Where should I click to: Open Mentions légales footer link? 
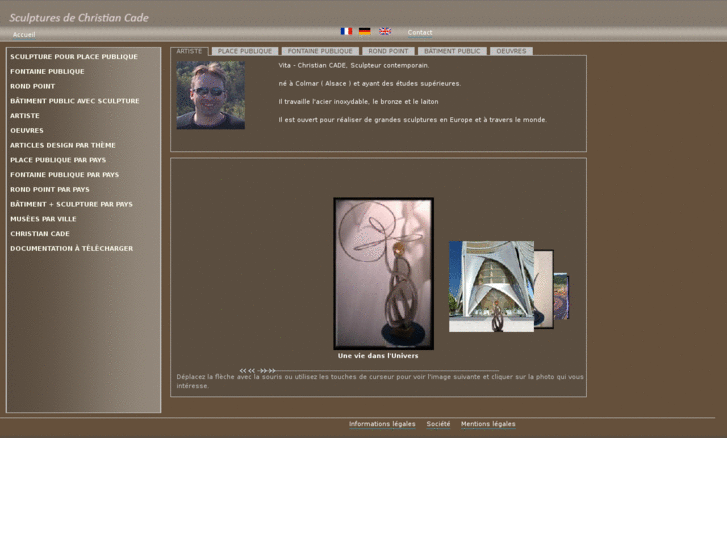(x=488, y=424)
